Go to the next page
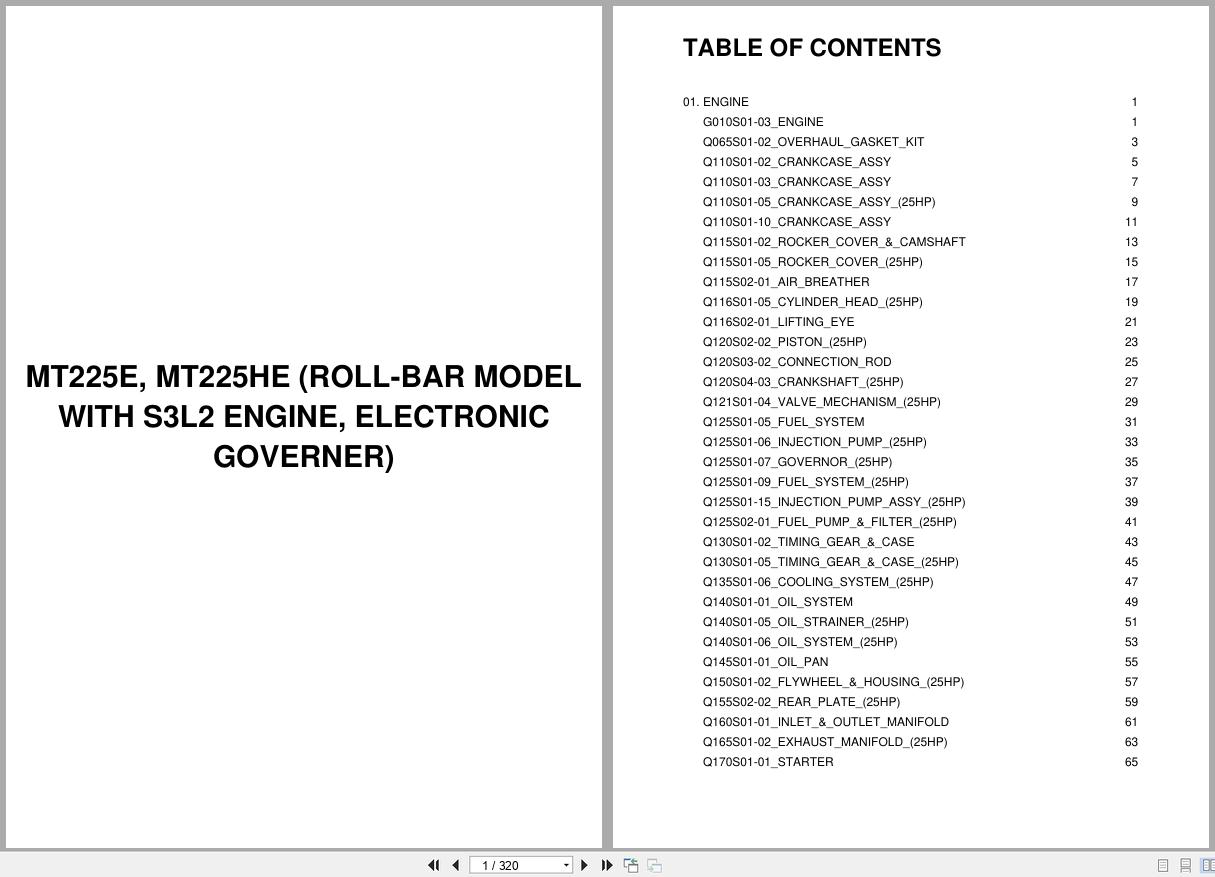 pyautogui.click(x=585, y=865)
